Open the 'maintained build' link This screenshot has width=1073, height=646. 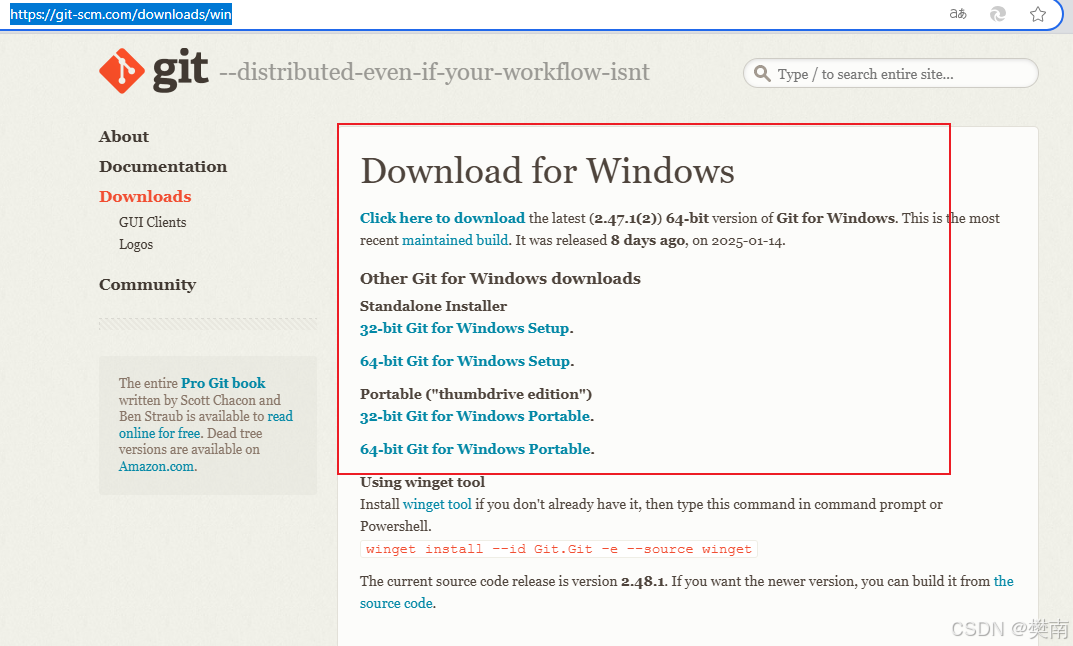pyautogui.click(x=455, y=240)
